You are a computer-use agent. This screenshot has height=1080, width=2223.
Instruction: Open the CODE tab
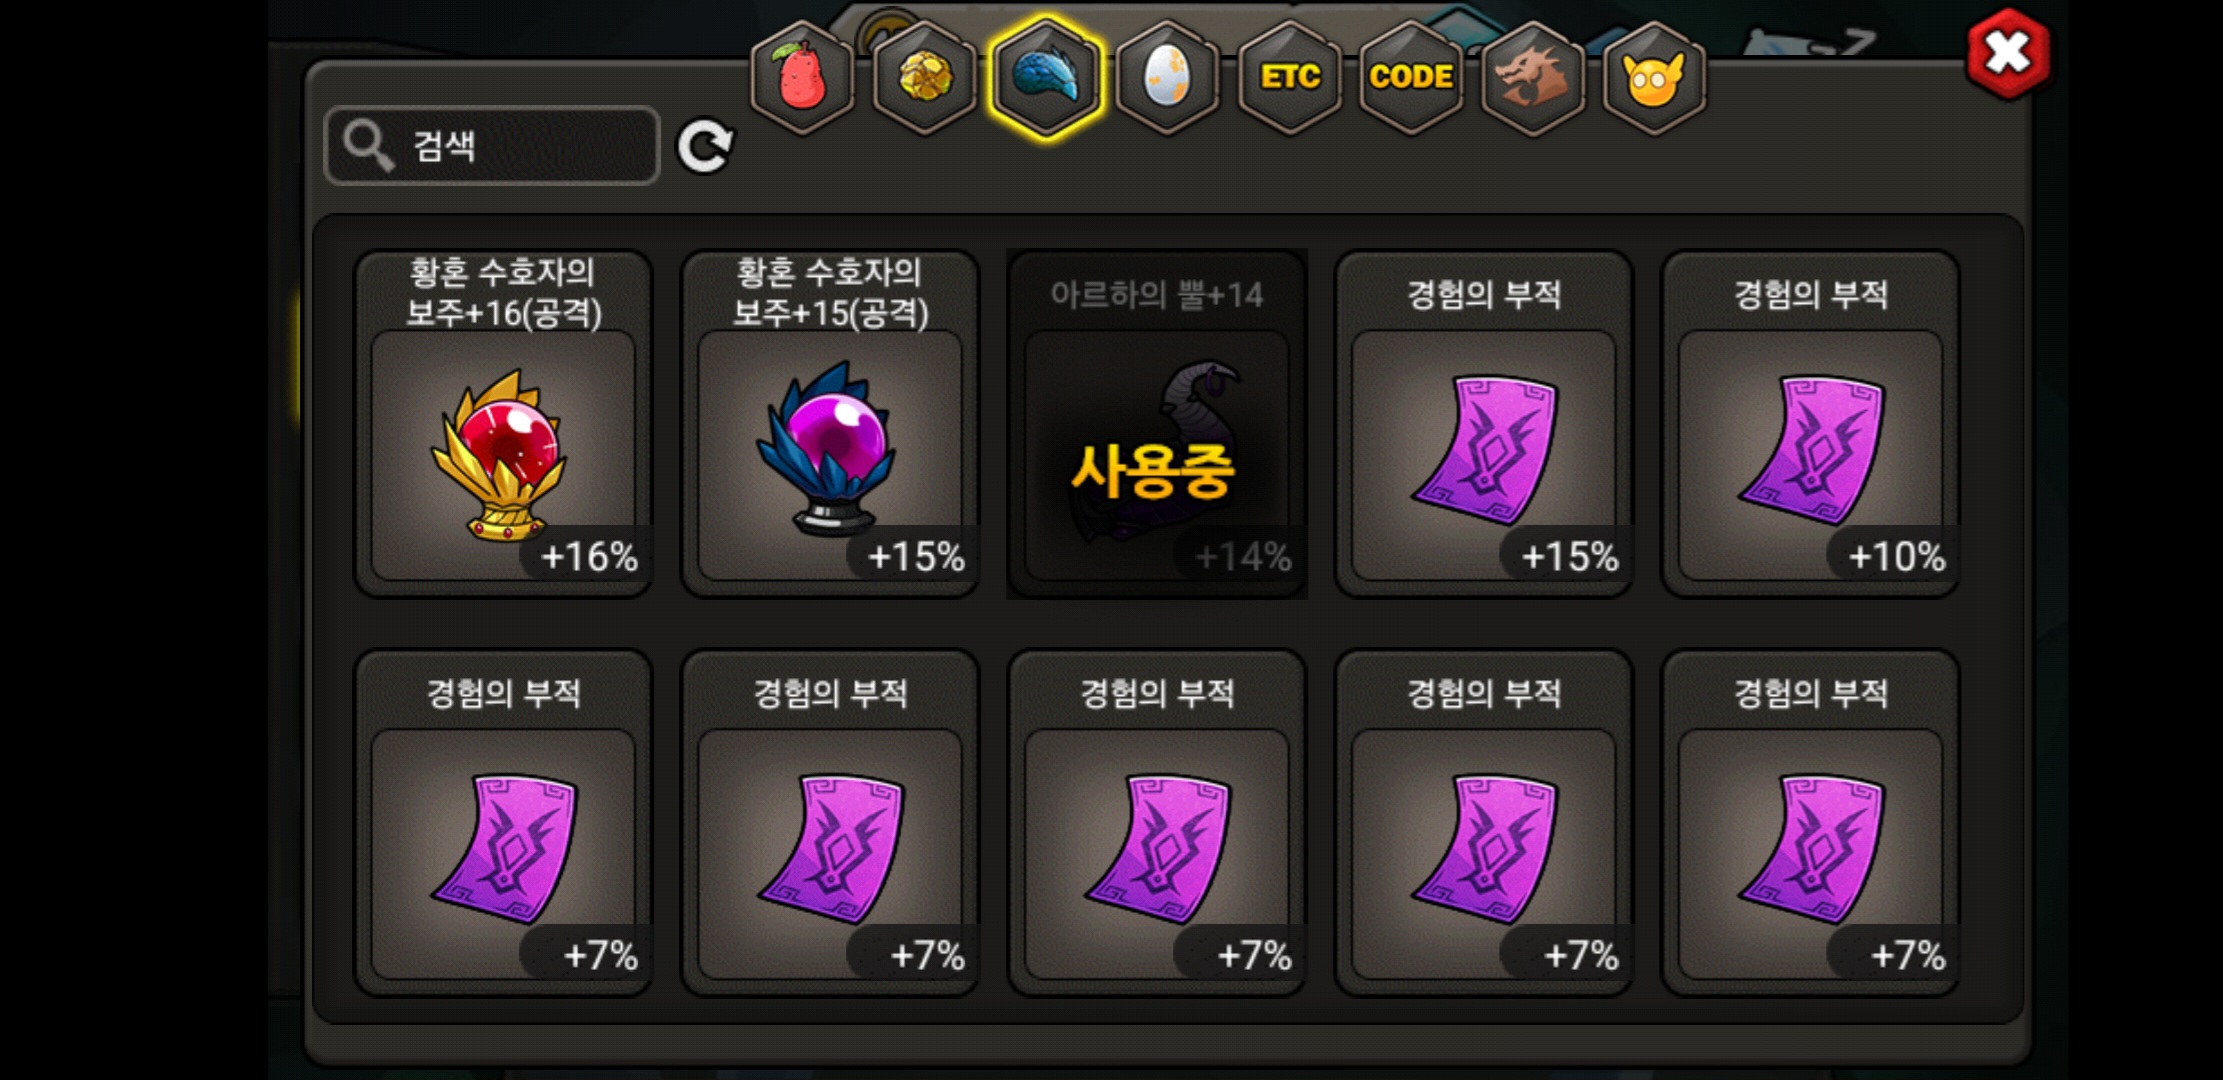[1411, 77]
